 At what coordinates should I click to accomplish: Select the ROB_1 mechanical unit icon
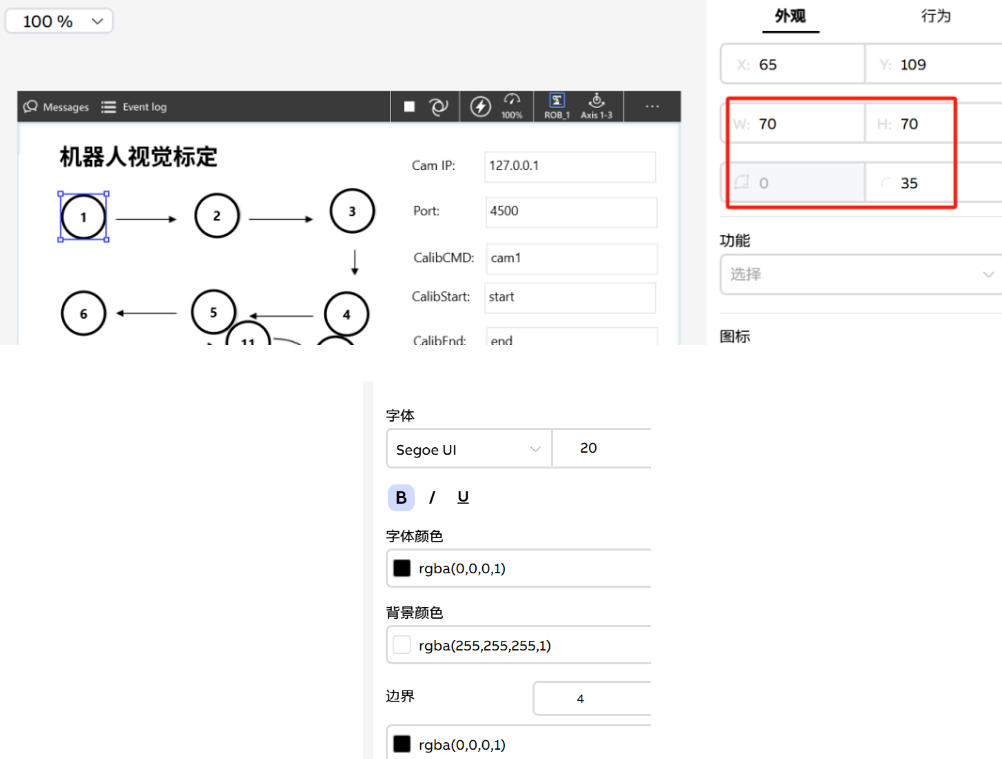pos(557,106)
